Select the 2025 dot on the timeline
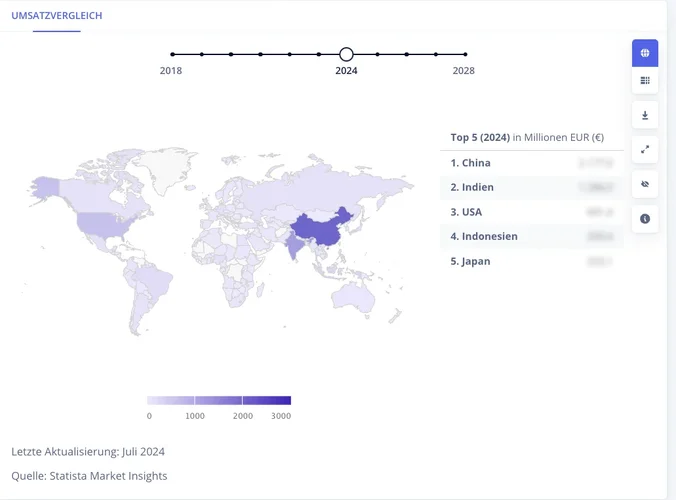676x500 pixels. click(x=377, y=54)
